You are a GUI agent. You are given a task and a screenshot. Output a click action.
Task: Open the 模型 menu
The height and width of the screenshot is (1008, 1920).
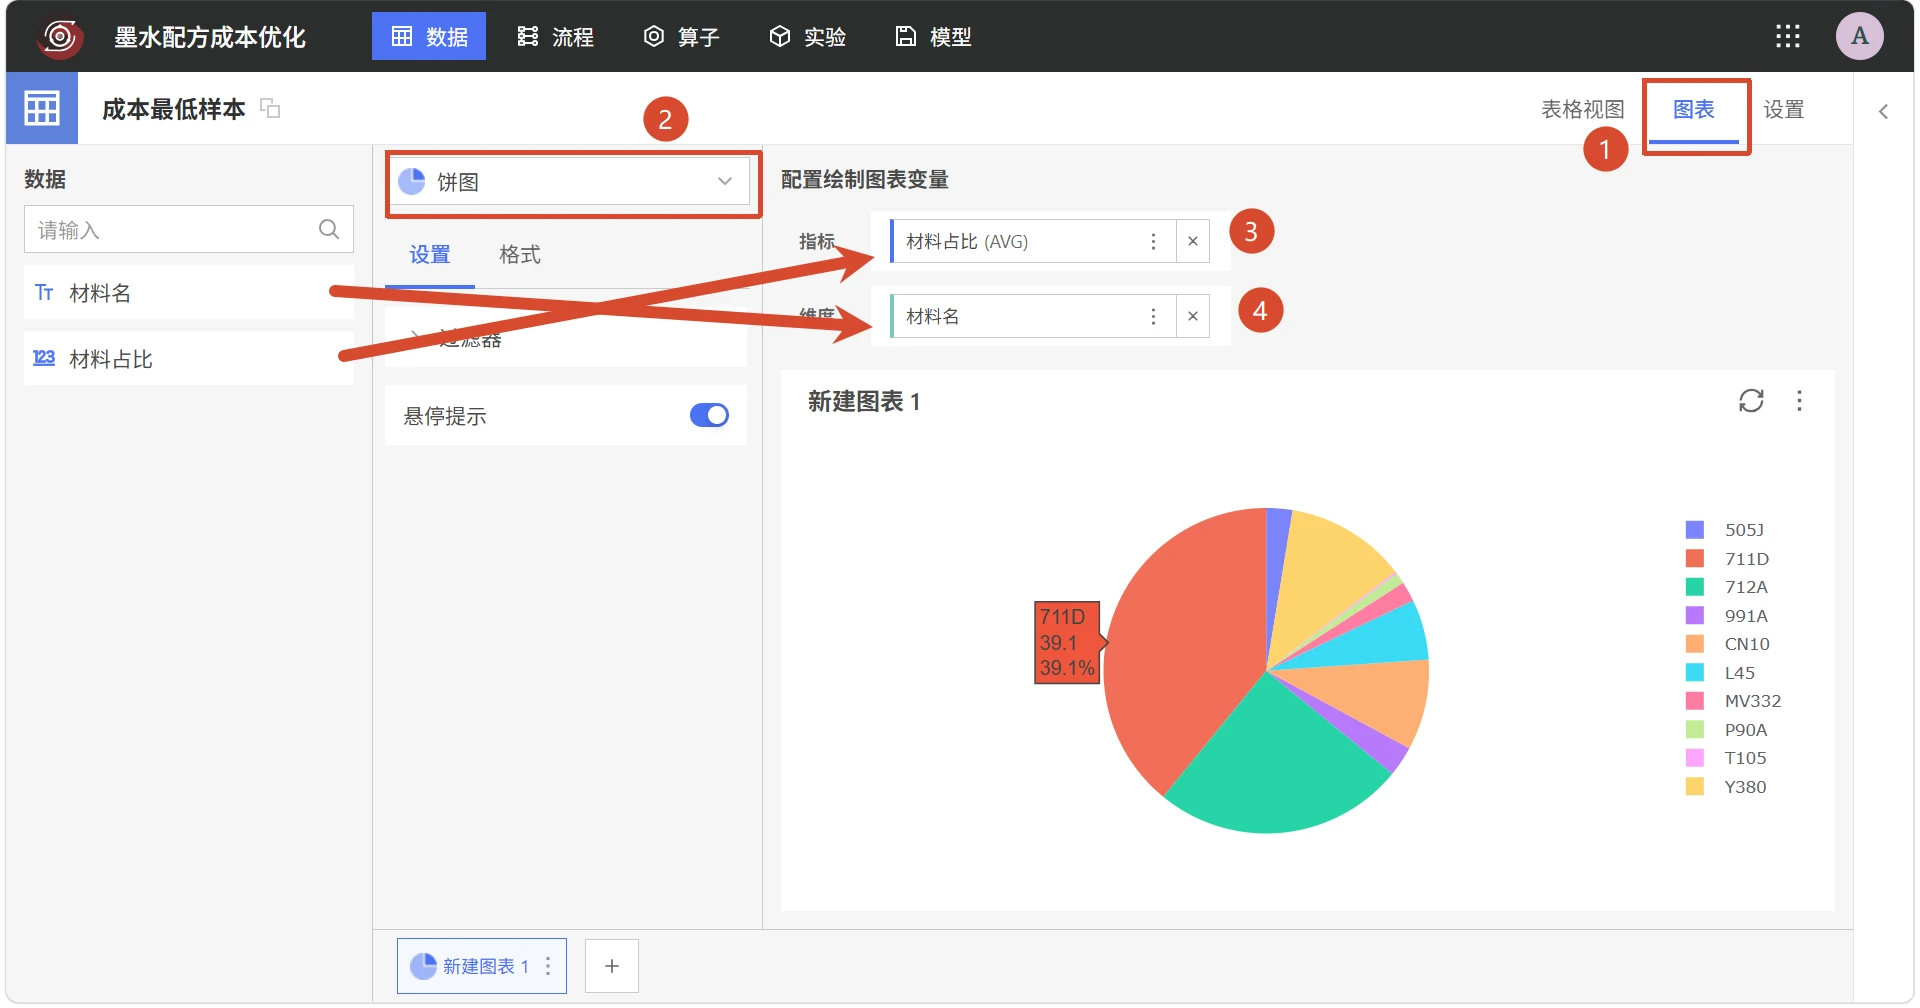(x=933, y=36)
